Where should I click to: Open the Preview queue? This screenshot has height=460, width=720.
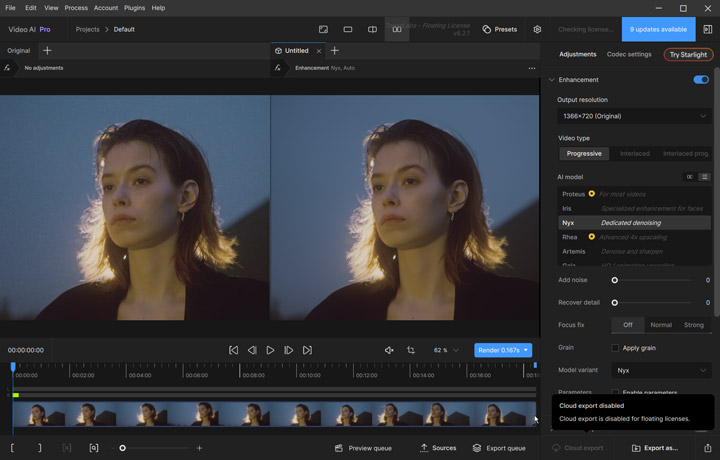tap(363, 448)
